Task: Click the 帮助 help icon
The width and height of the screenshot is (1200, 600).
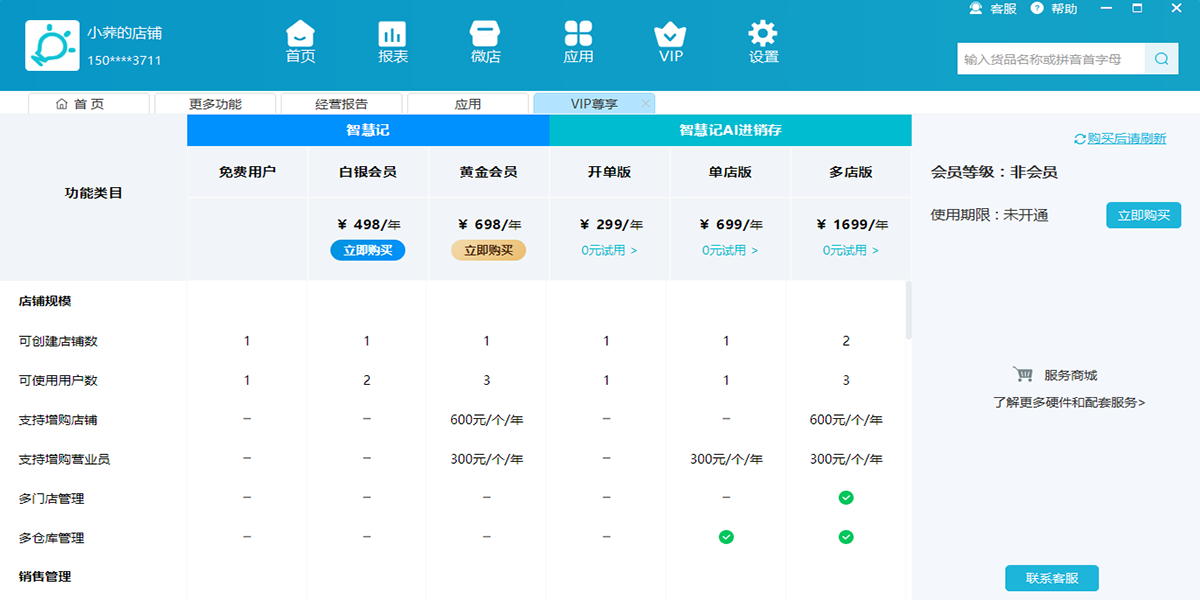Action: pyautogui.click(x=1037, y=9)
